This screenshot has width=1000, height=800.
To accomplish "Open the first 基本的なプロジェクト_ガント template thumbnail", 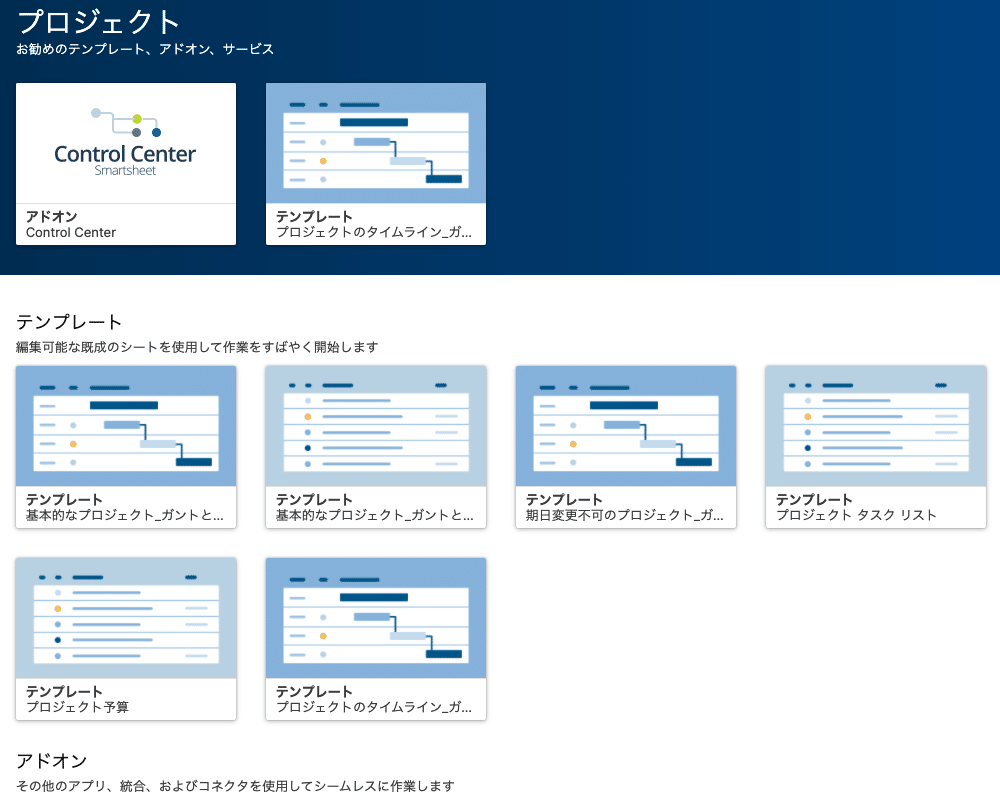I will click(x=125, y=426).
